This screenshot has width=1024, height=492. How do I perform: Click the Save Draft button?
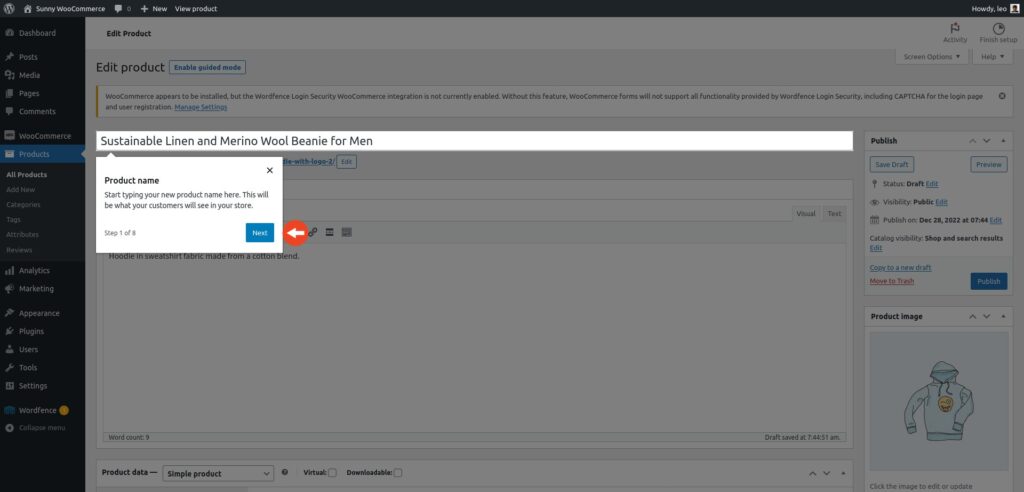click(891, 165)
